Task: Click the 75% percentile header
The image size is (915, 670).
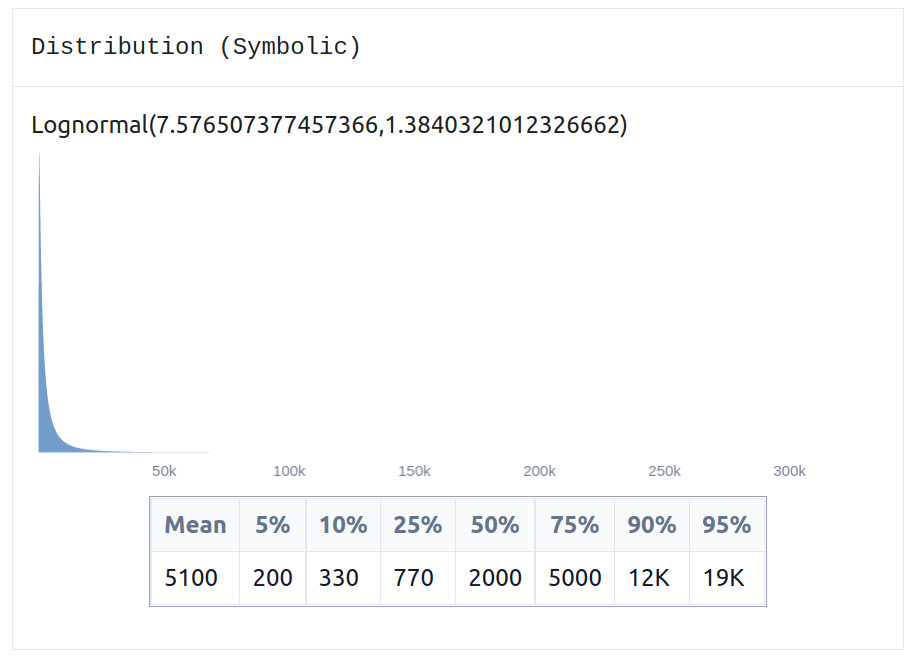Action: (575, 525)
